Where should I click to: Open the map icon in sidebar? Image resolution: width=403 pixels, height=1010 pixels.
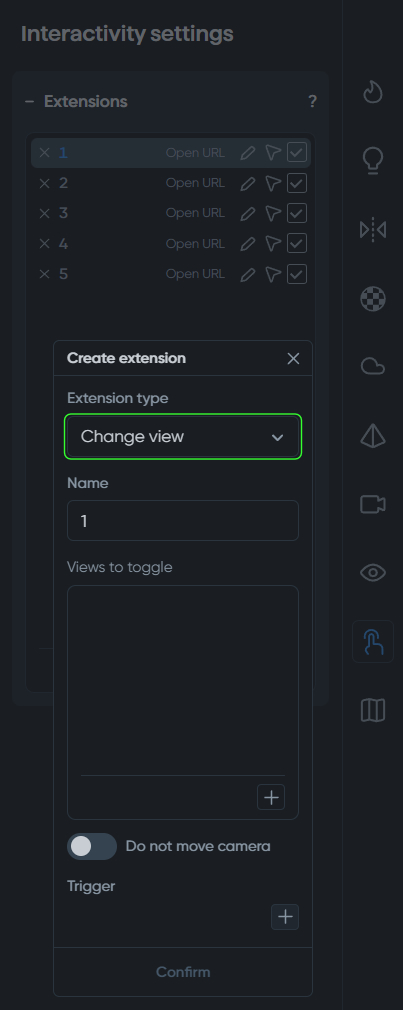pos(373,710)
